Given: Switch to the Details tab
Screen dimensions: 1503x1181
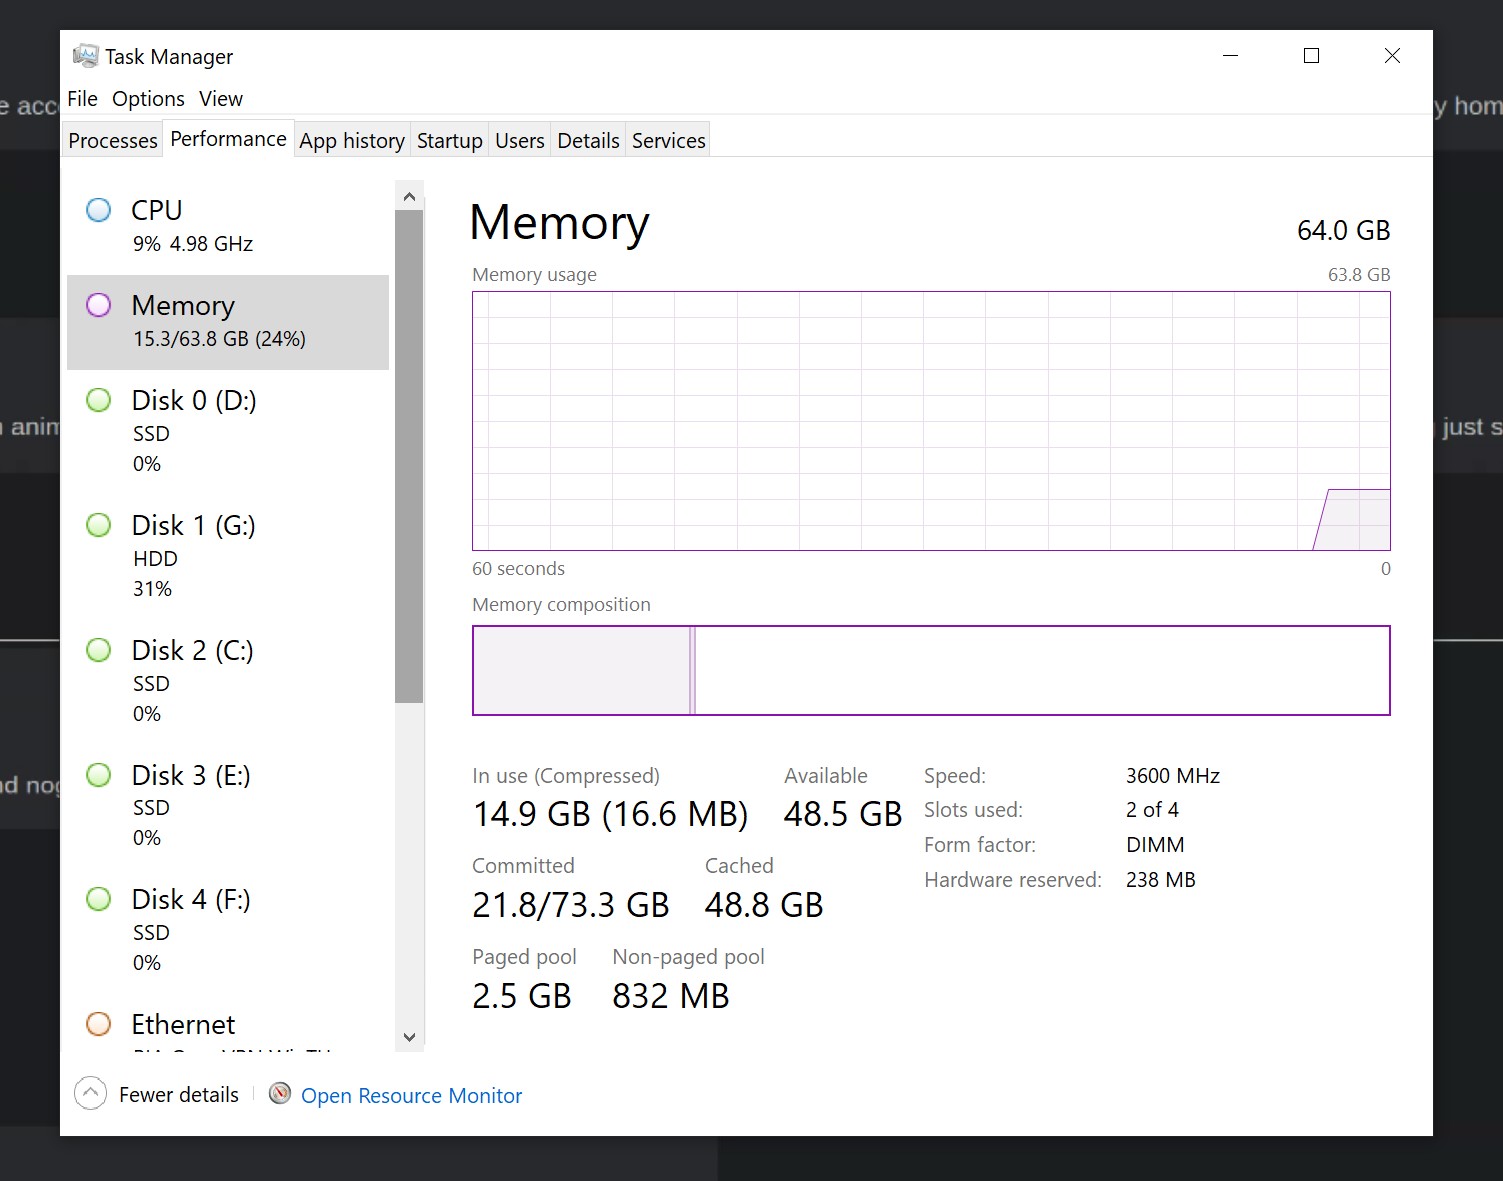Looking at the screenshot, I should point(588,140).
